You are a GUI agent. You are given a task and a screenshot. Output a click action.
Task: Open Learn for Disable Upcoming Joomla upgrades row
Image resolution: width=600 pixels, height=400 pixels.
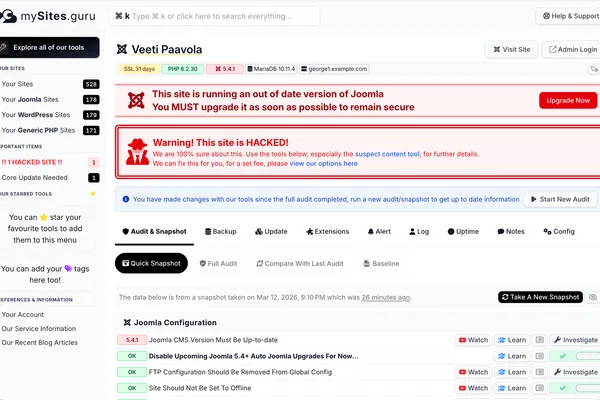tap(512, 356)
